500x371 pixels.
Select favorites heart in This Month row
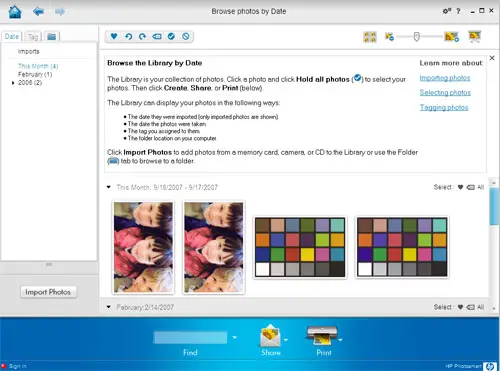coord(460,187)
